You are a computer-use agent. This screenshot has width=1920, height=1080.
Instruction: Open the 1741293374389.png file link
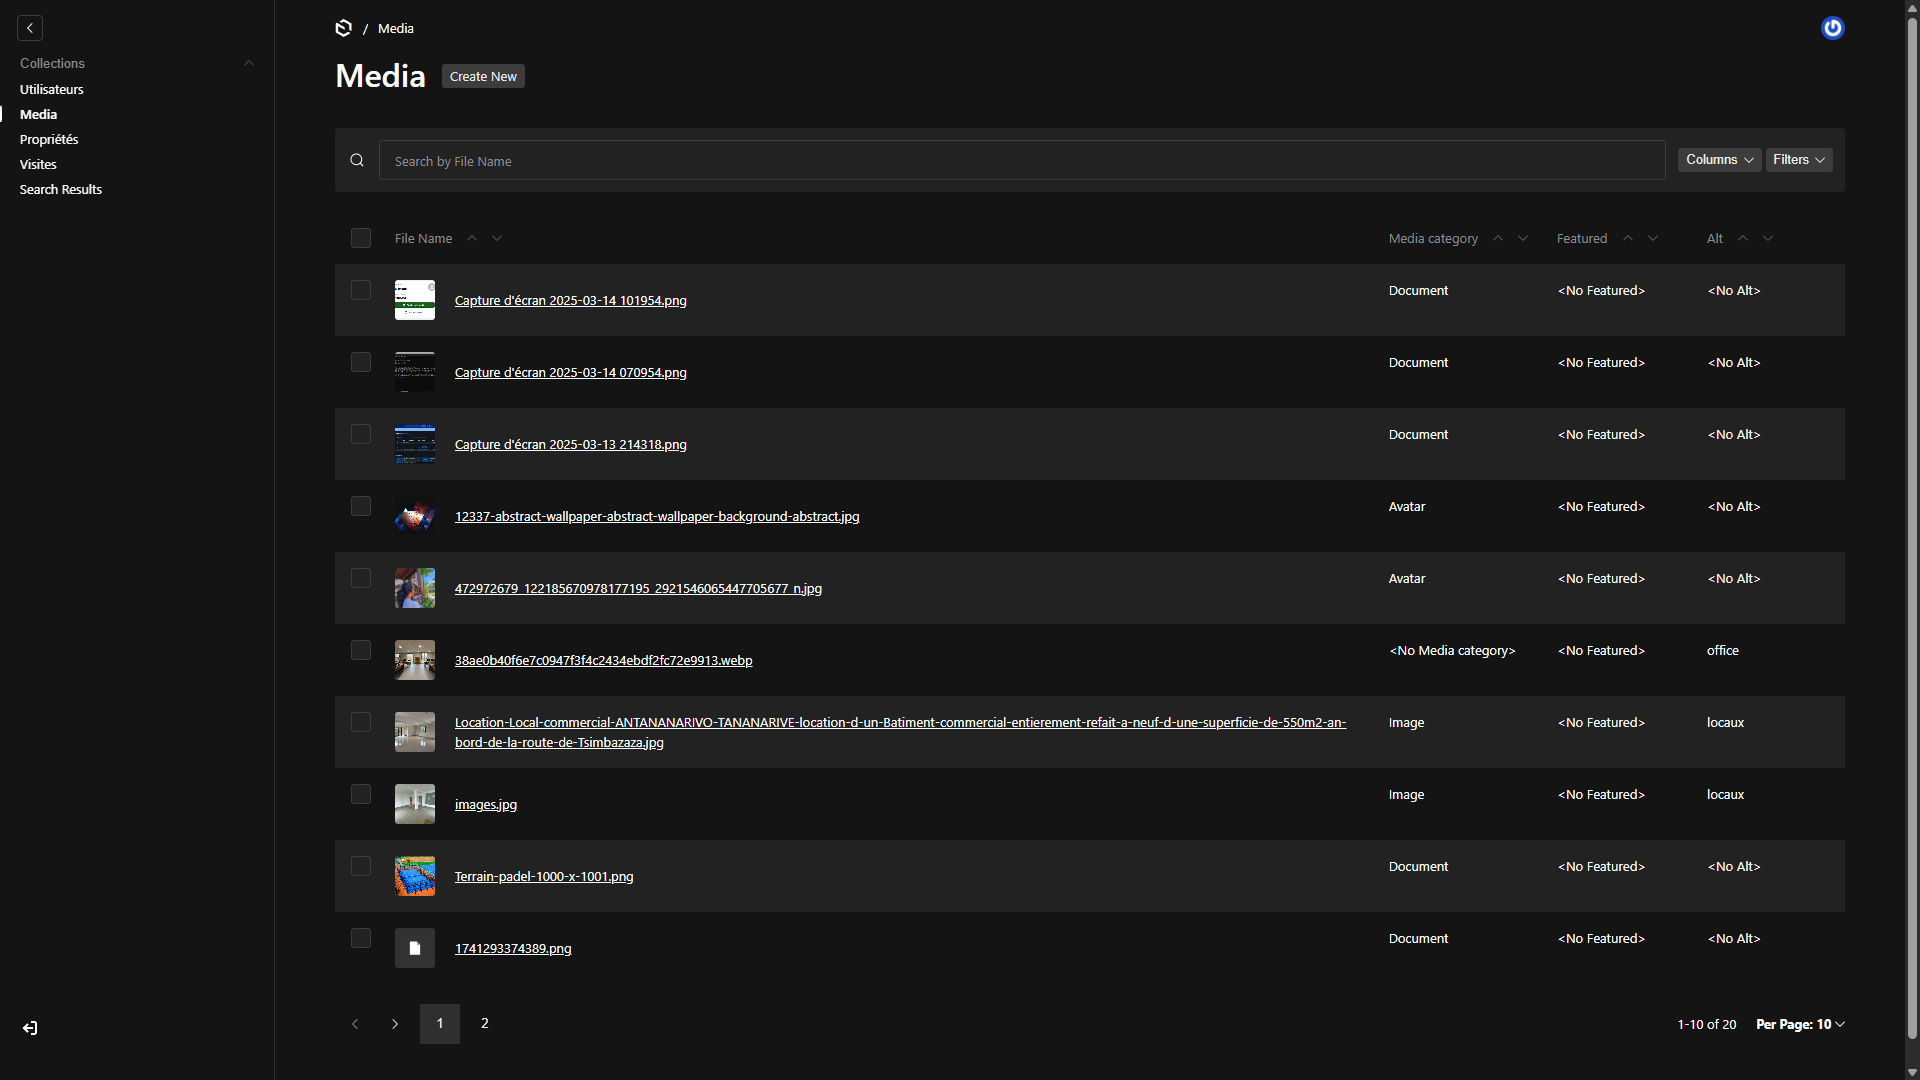tap(513, 948)
